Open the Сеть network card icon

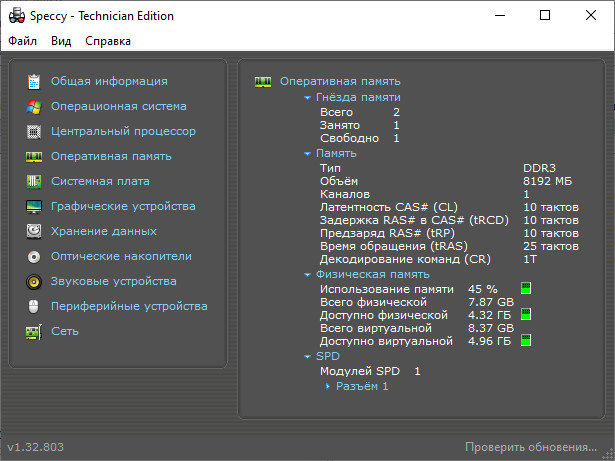[x=34, y=331]
